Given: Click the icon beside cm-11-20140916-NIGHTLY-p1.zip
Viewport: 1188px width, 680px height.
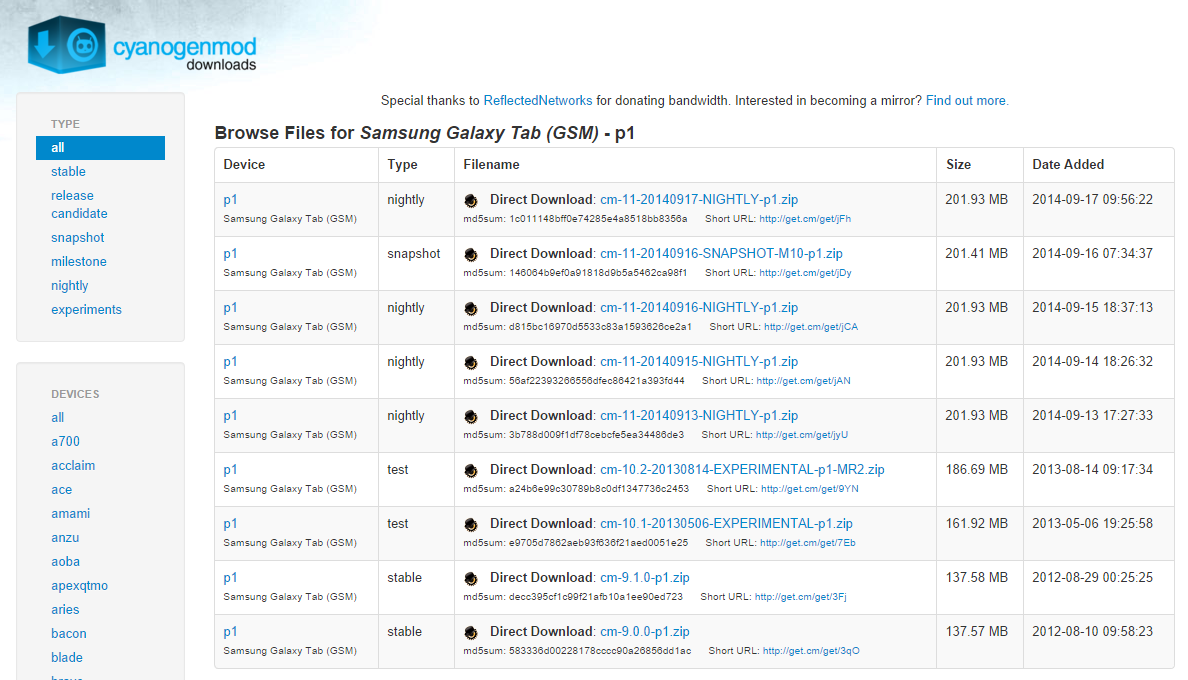Looking at the screenshot, I should click(471, 308).
